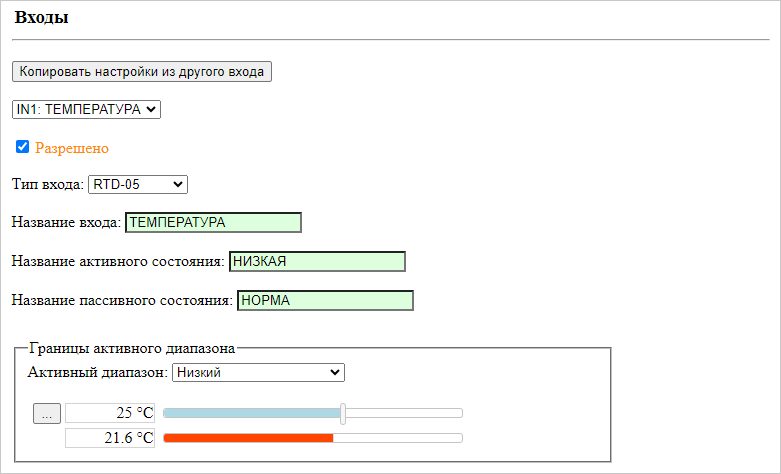Click the chevron arrow on RTD-05 selector
781x474 pixels.
pos(177,184)
